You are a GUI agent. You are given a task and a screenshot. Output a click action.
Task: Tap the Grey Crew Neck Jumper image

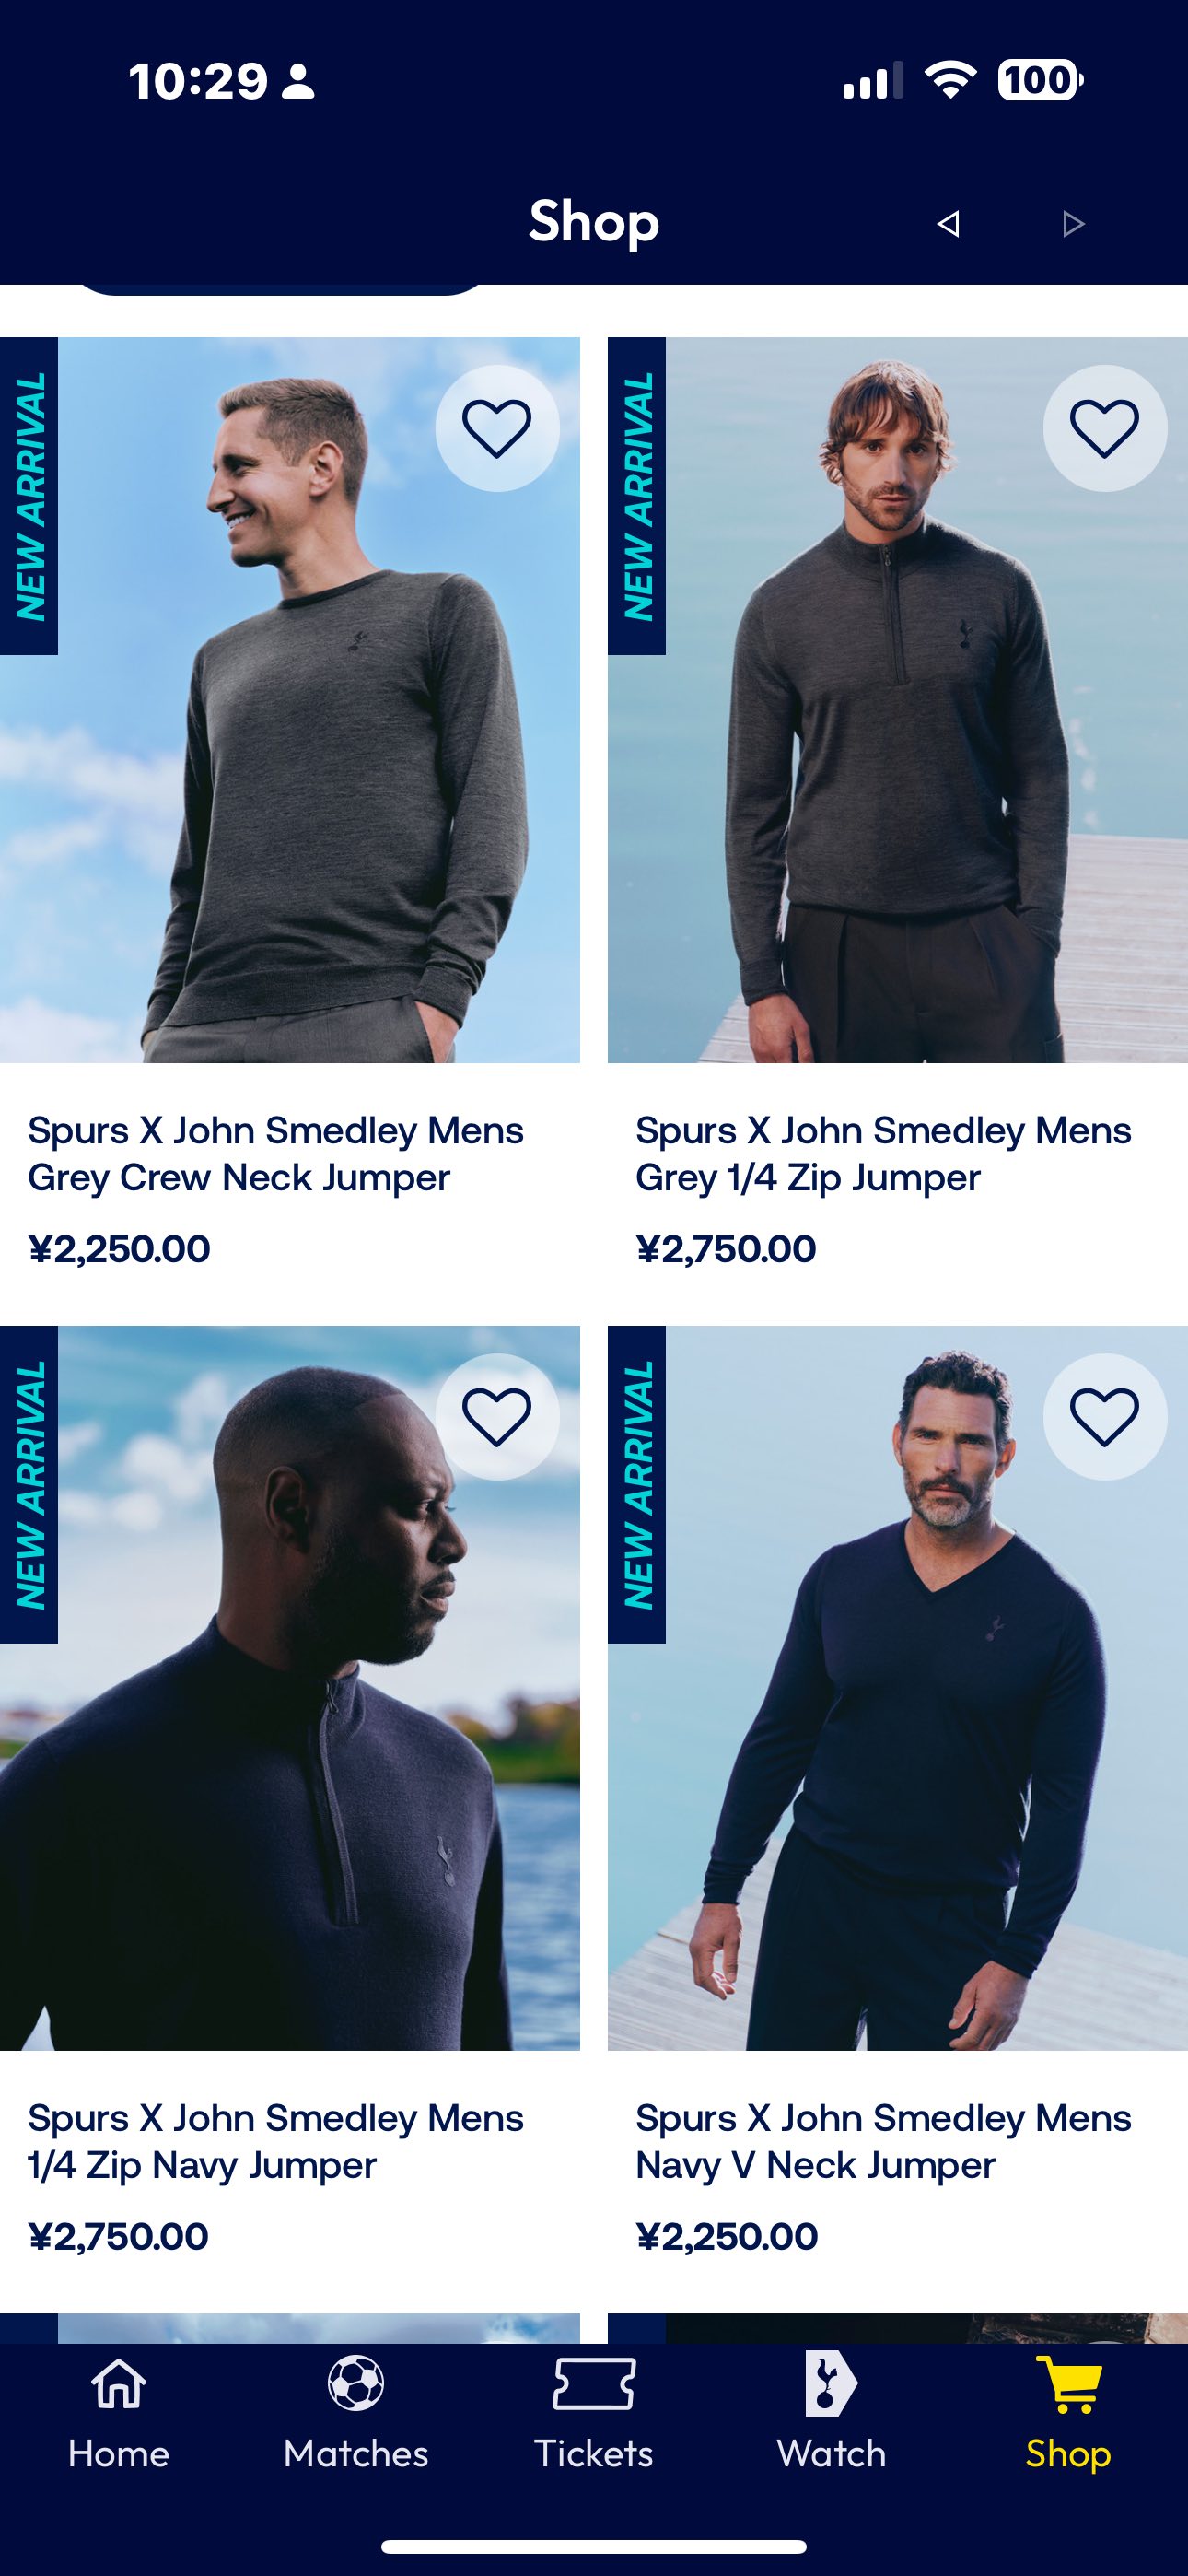290,700
